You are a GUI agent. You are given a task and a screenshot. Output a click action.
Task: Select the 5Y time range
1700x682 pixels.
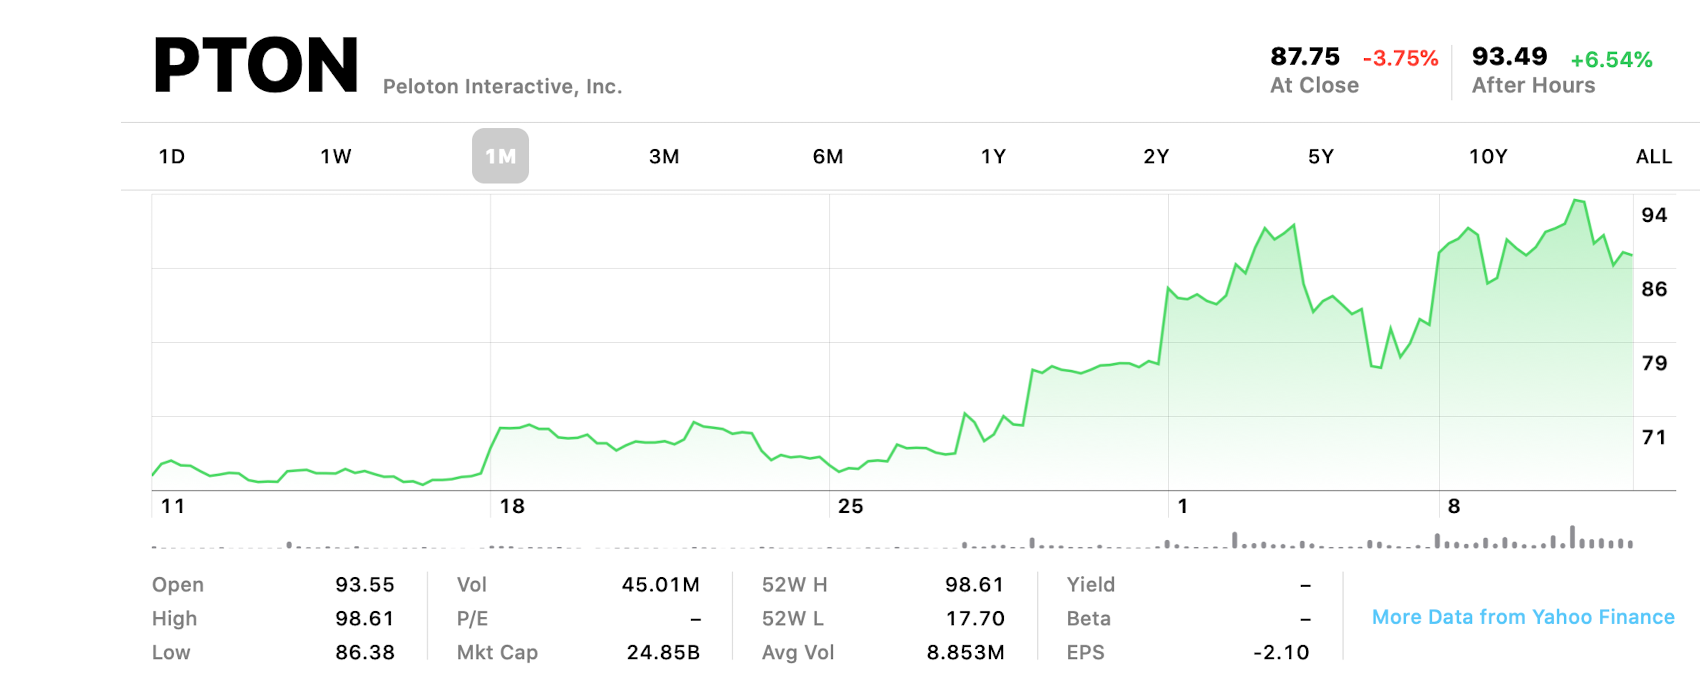[1321, 156]
